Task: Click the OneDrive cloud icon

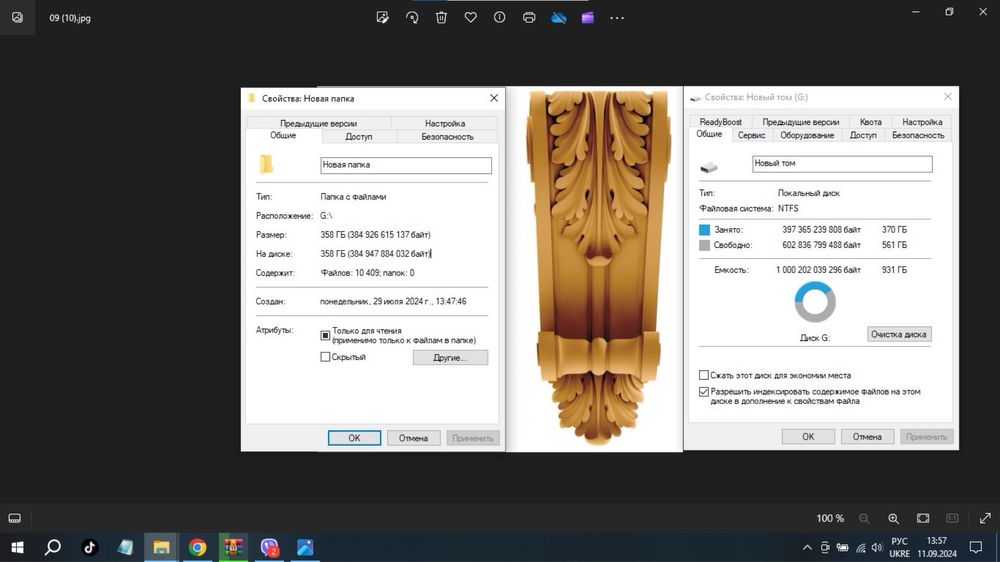Action: tap(559, 17)
